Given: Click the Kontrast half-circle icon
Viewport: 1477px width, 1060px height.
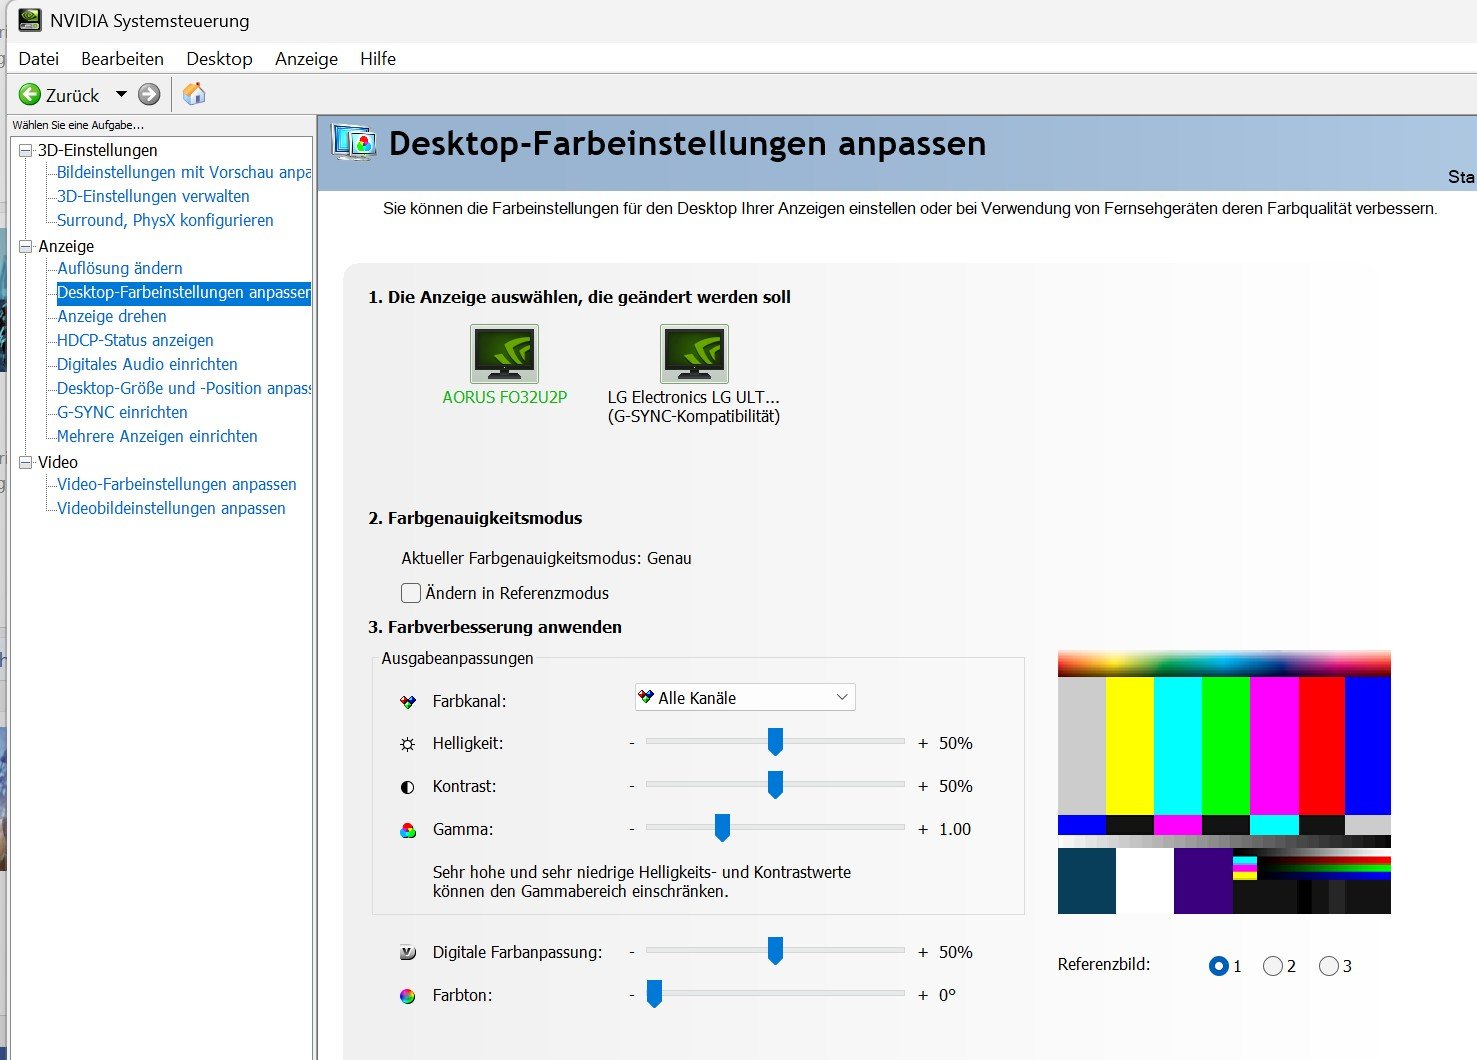Looking at the screenshot, I should (x=407, y=787).
